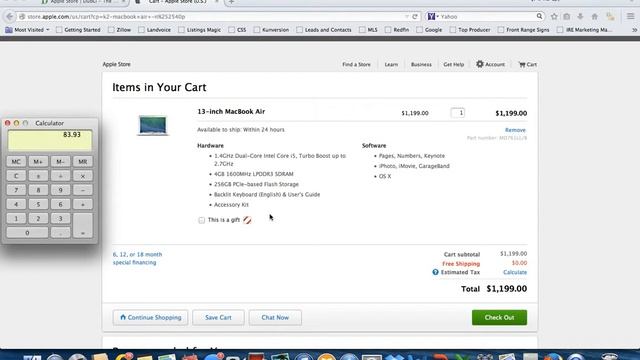Open the Landvoice bookmark
Viewport: 640px width, 360px height.
[x=154, y=30]
